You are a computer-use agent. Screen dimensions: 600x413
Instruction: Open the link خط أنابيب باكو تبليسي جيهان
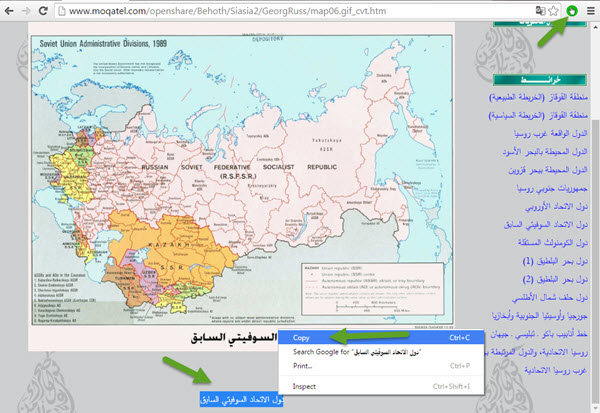click(539, 334)
